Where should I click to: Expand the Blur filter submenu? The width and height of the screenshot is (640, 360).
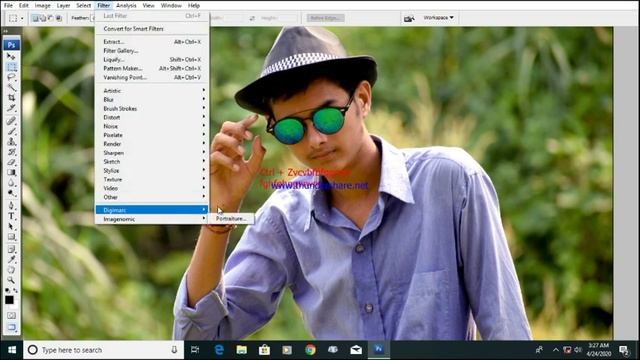[x=152, y=100]
